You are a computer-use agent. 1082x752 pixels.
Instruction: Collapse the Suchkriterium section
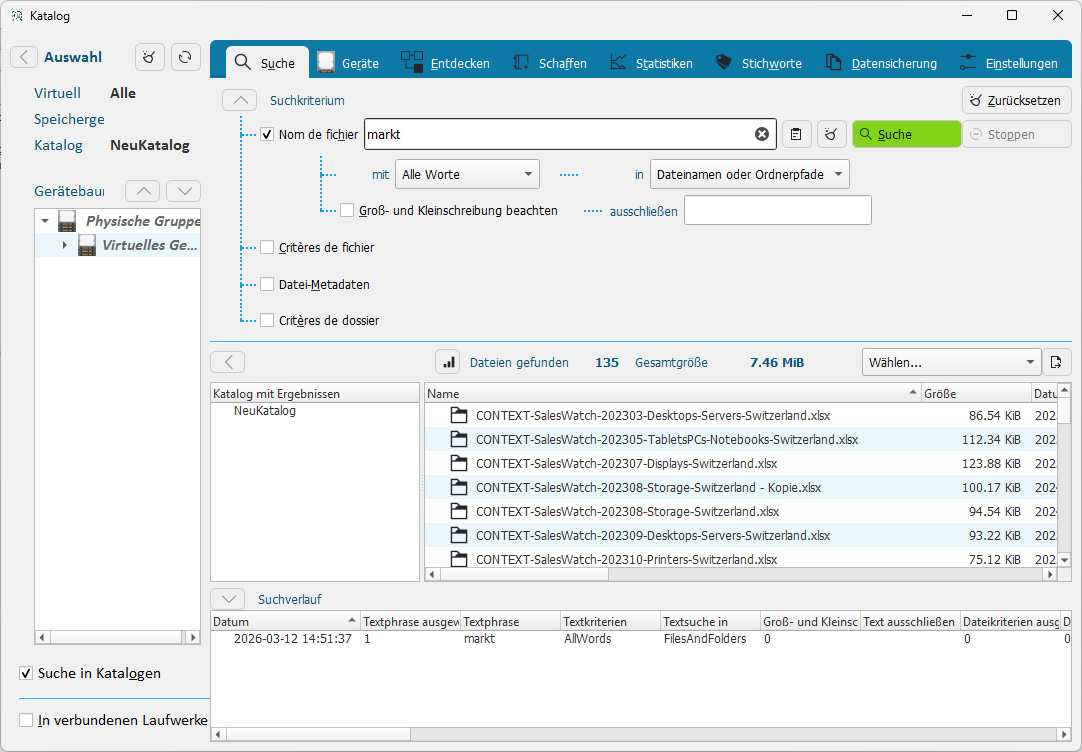(x=239, y=100)
